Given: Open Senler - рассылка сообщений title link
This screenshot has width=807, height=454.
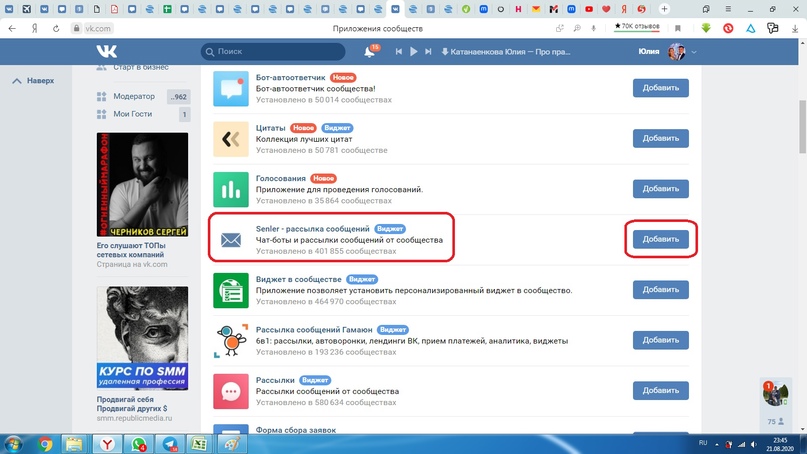Looking at the screenshot, I should (x=312, y=229).
